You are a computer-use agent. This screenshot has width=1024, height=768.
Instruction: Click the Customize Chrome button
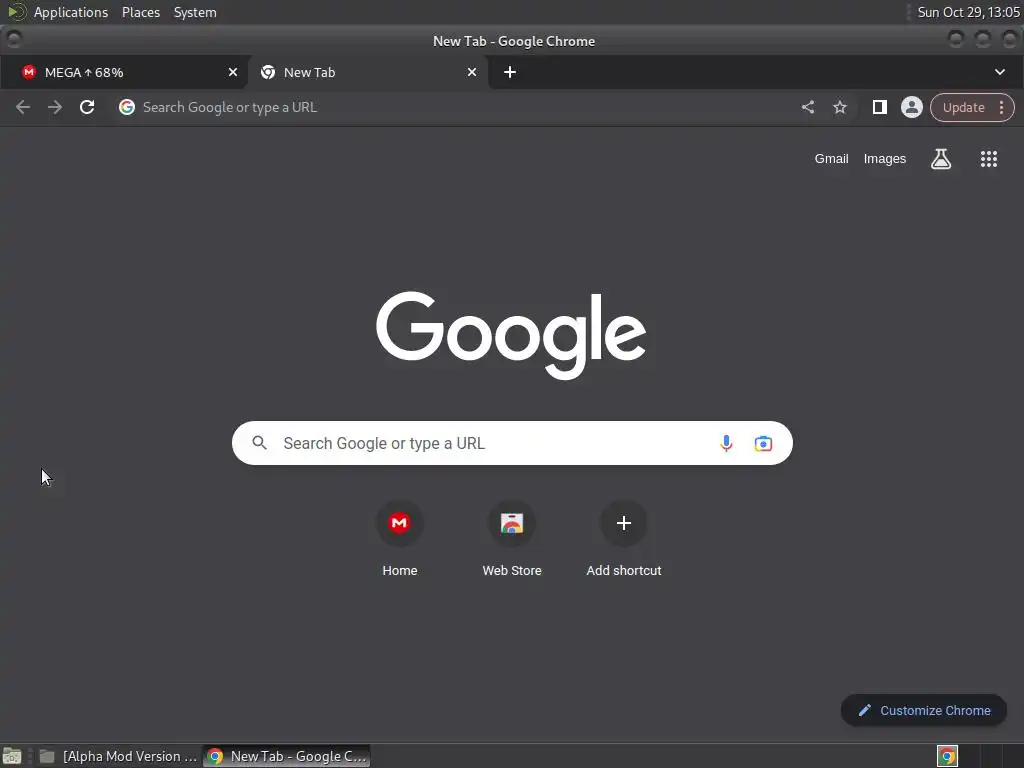[x=923, y=711]
